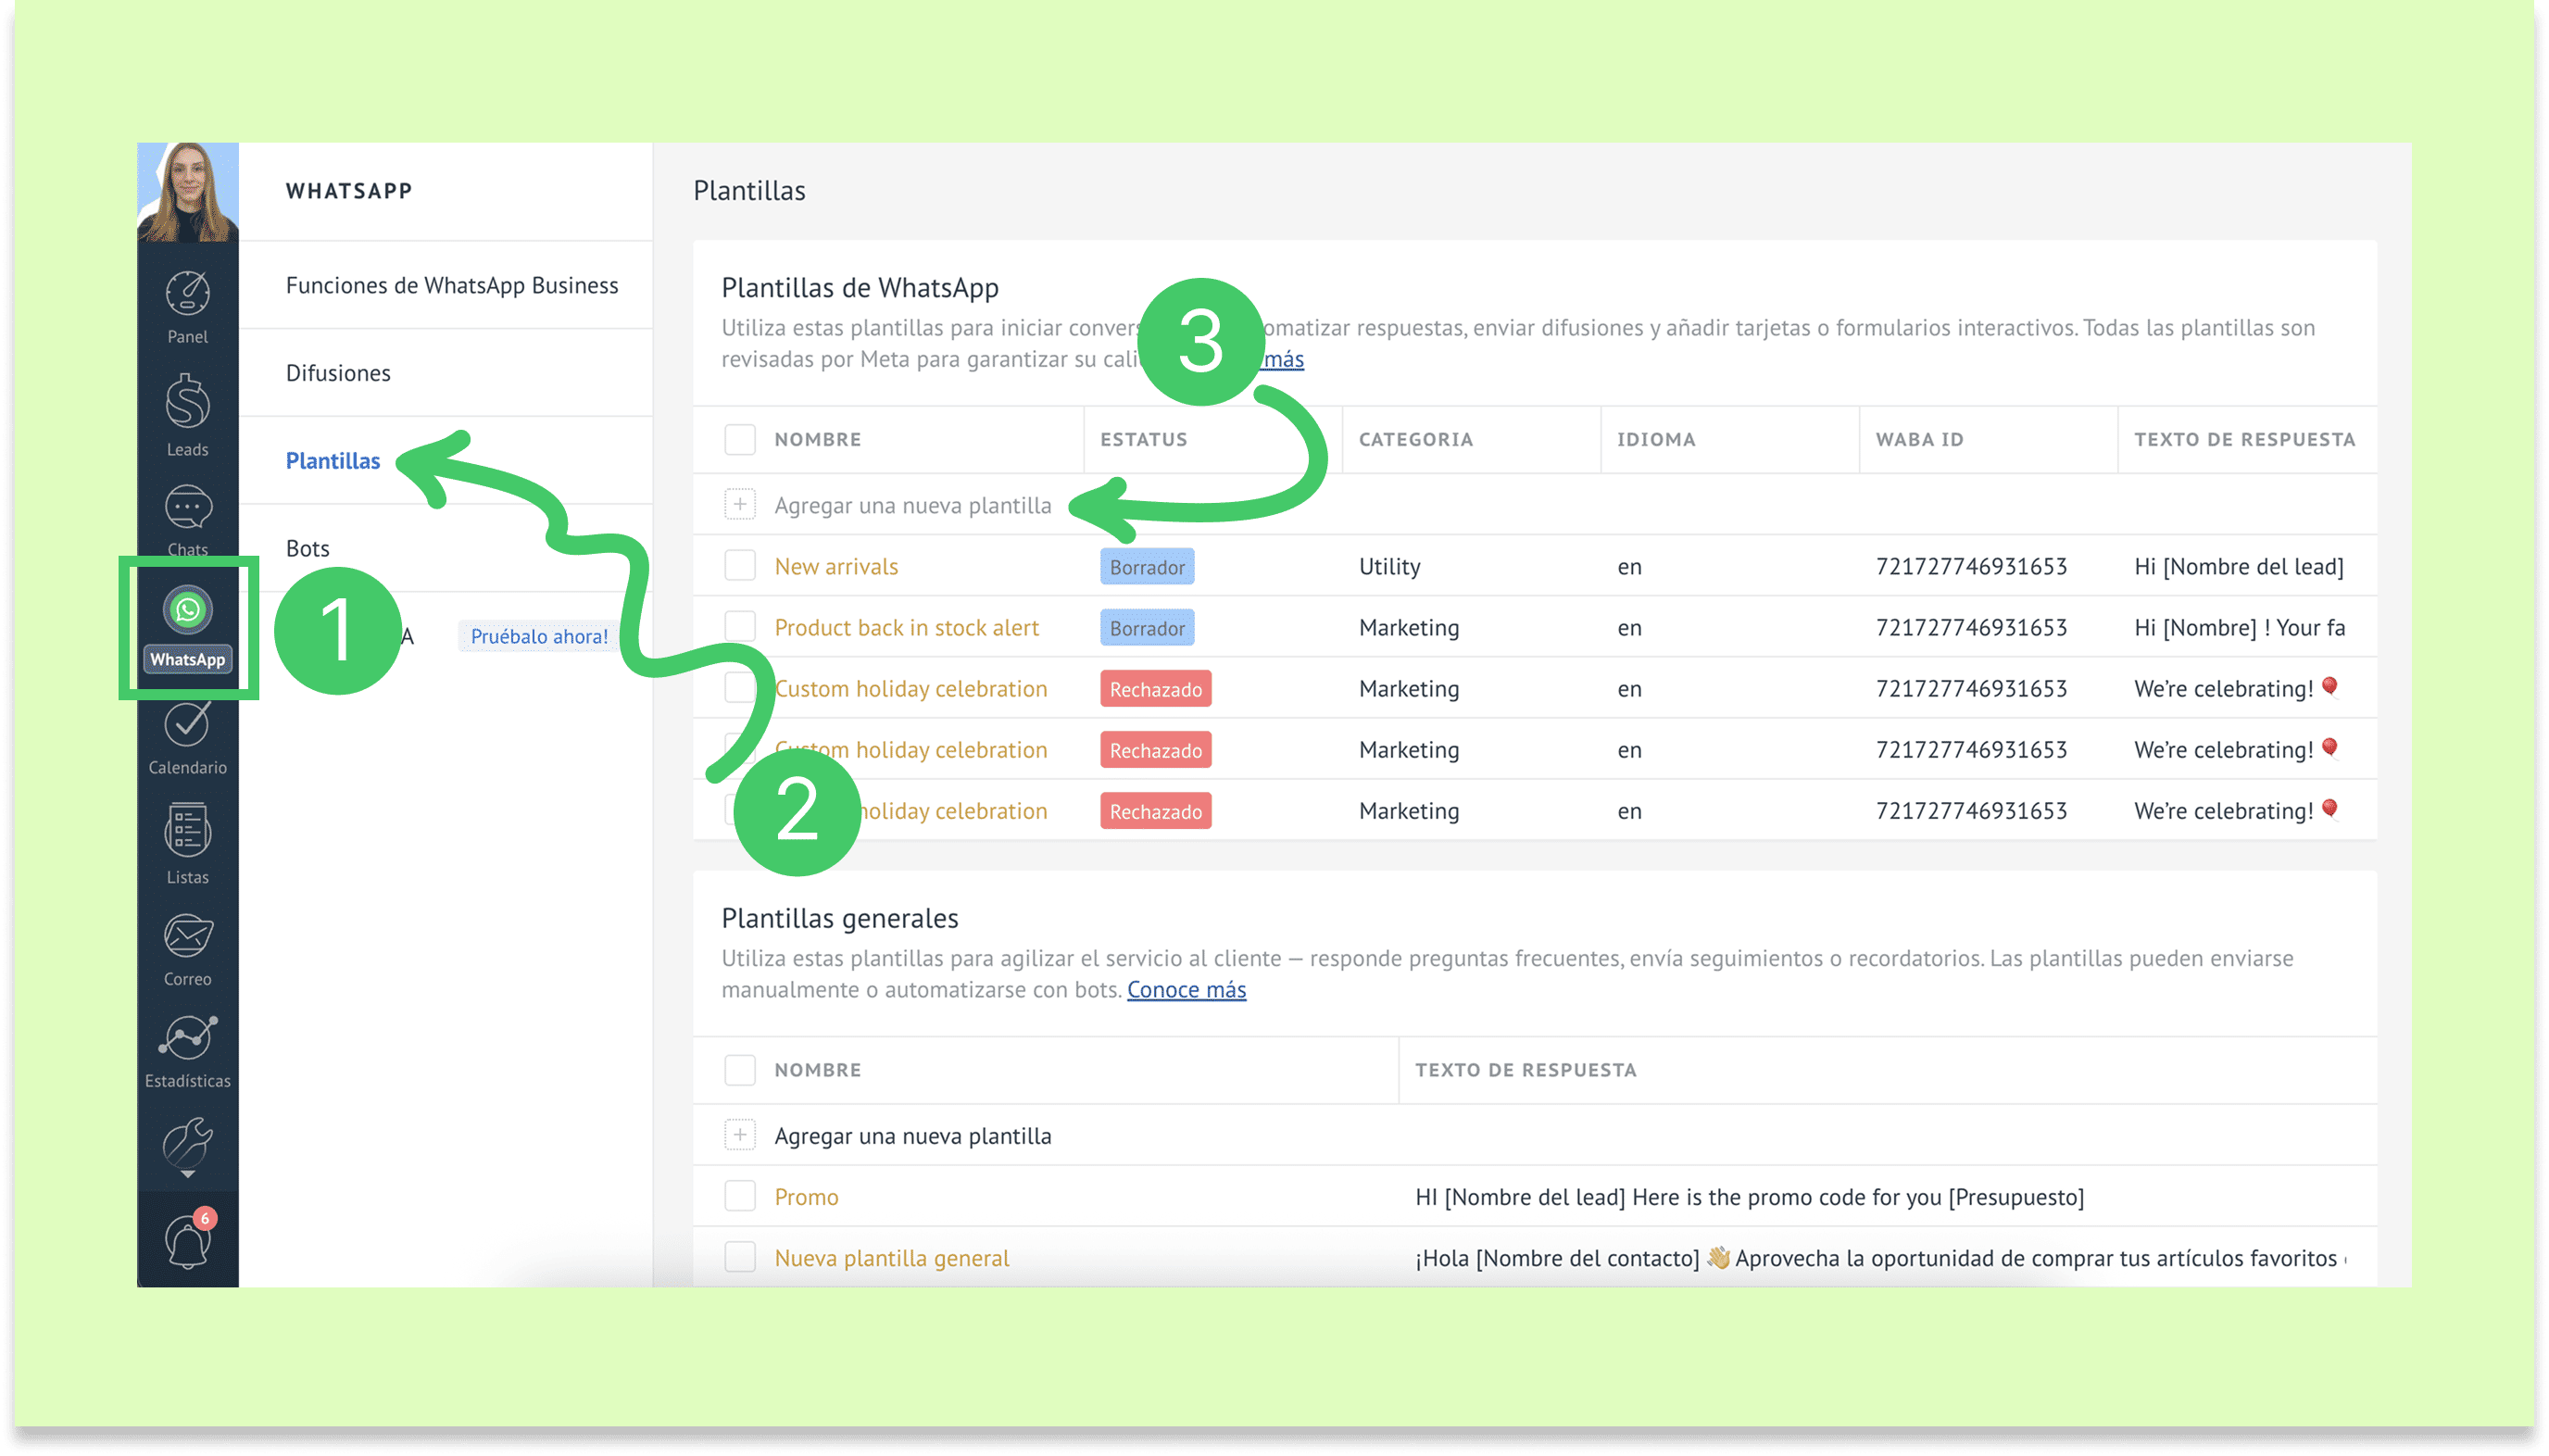
Task: Check the Product back in stock alert checkbox
Action: (x=739, y=627)
